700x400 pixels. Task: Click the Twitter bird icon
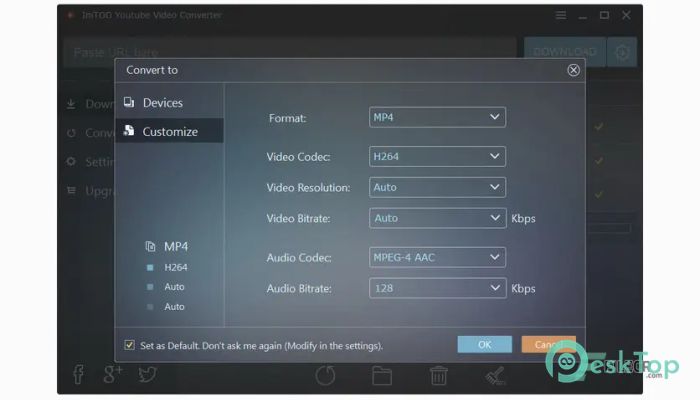coord(147,374)
